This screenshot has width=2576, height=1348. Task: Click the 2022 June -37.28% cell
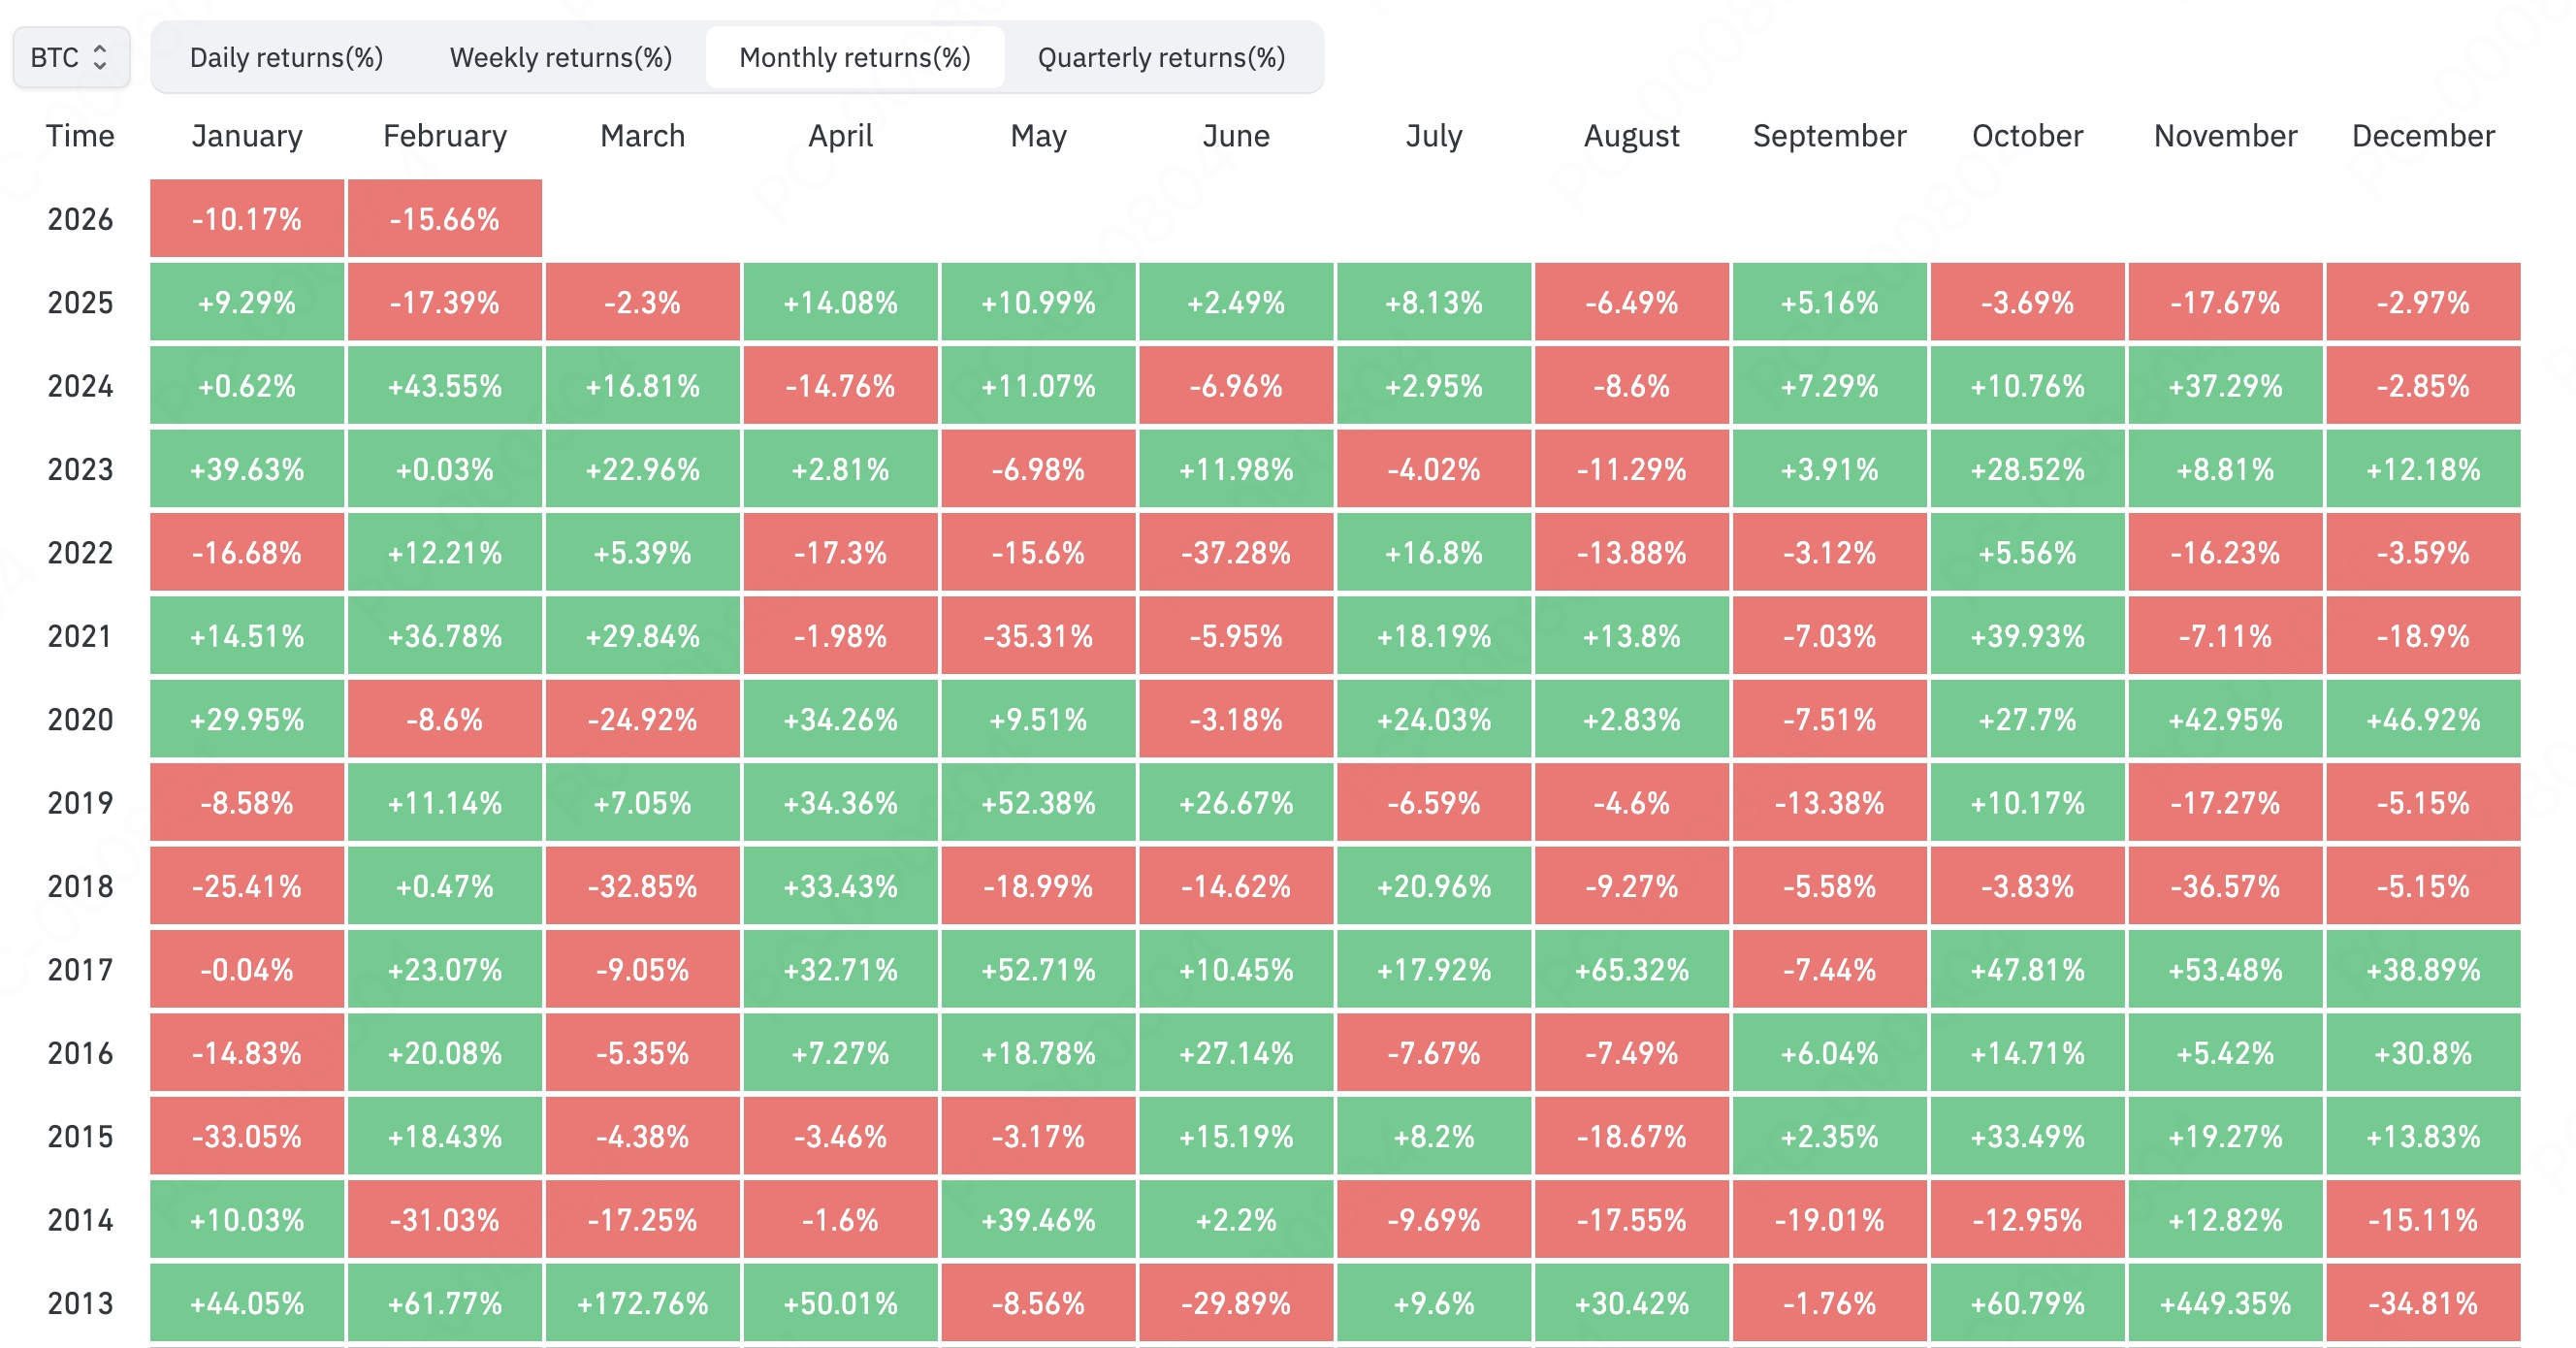[1236, 553]
